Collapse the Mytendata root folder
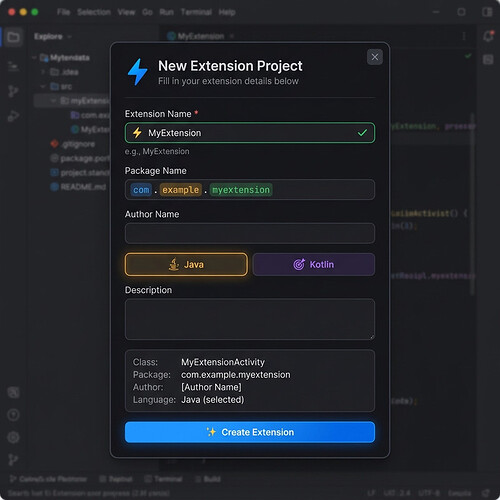The width and height of the screenshot is (500, 500). click(34, 58)
